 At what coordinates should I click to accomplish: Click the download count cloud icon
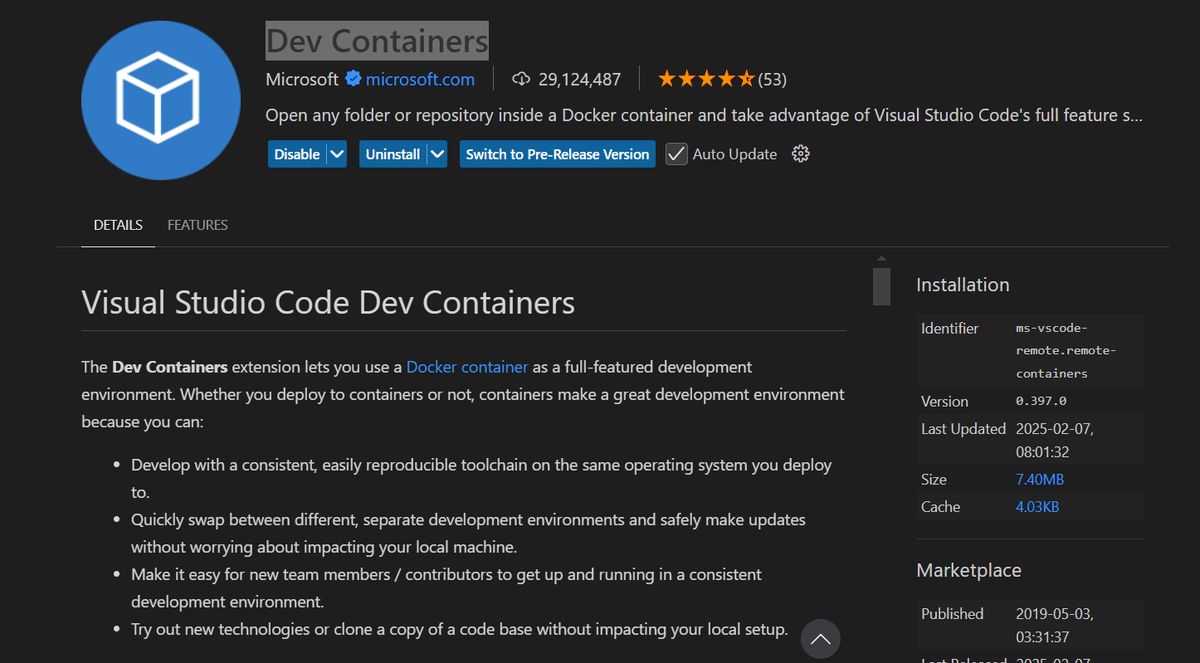point(521,78)
